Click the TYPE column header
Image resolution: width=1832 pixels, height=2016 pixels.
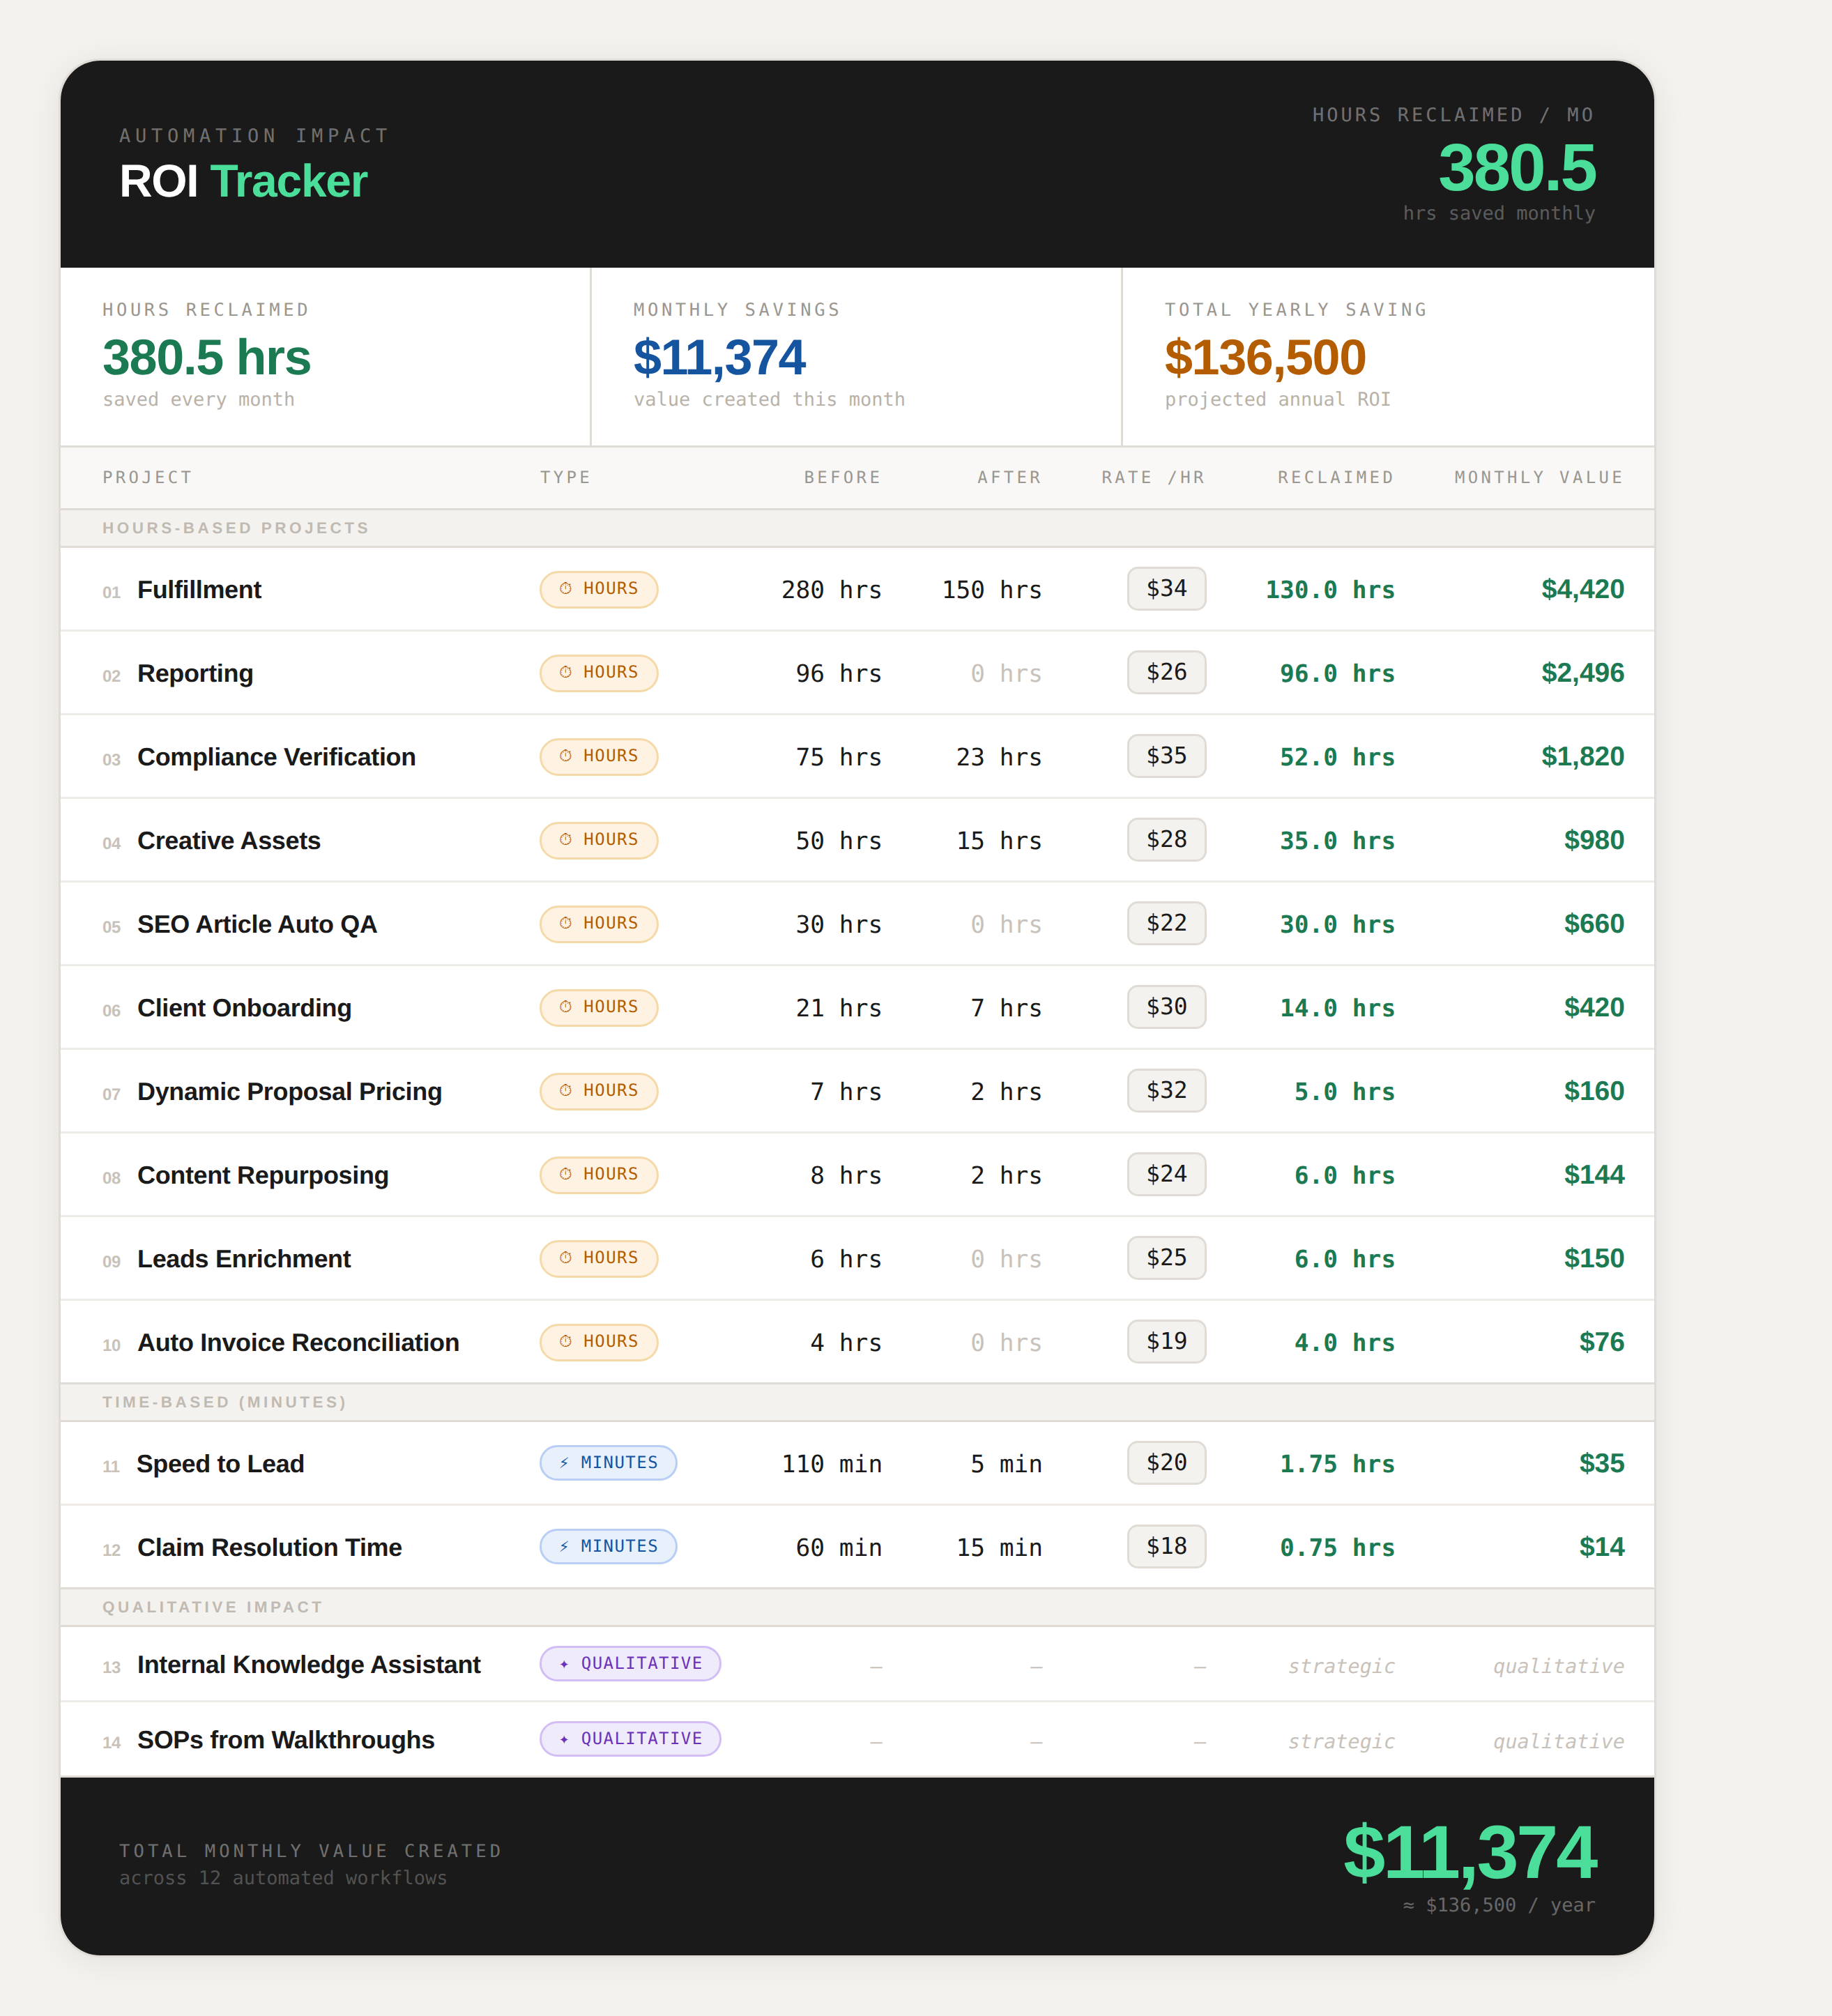(566, 478)
